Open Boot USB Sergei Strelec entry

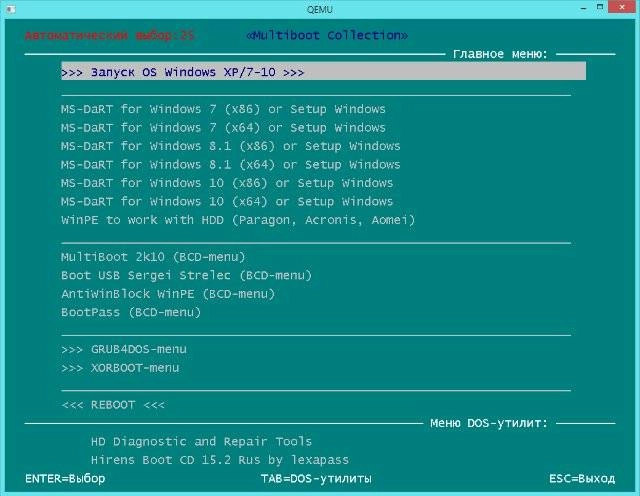(x=187, y=275)
